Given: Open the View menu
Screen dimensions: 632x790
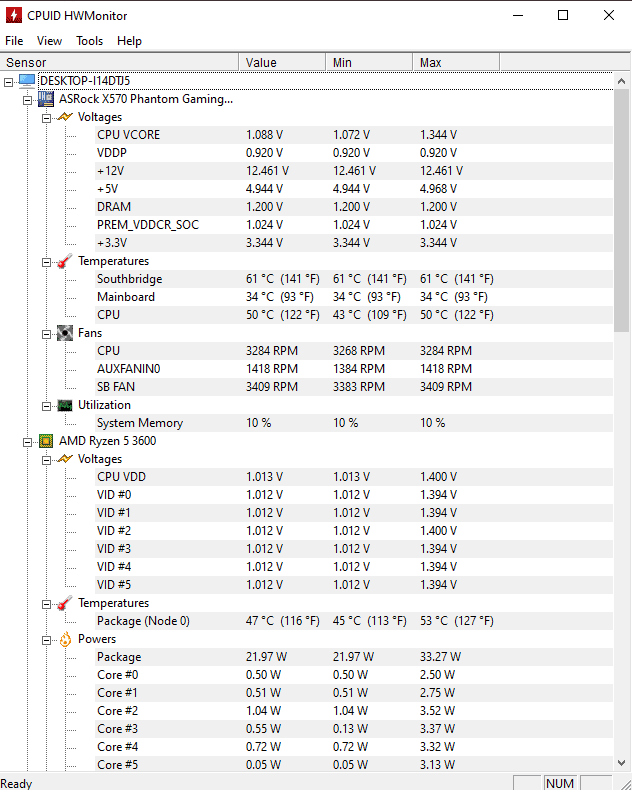Looking at the screenshot, I should [49, 41].
